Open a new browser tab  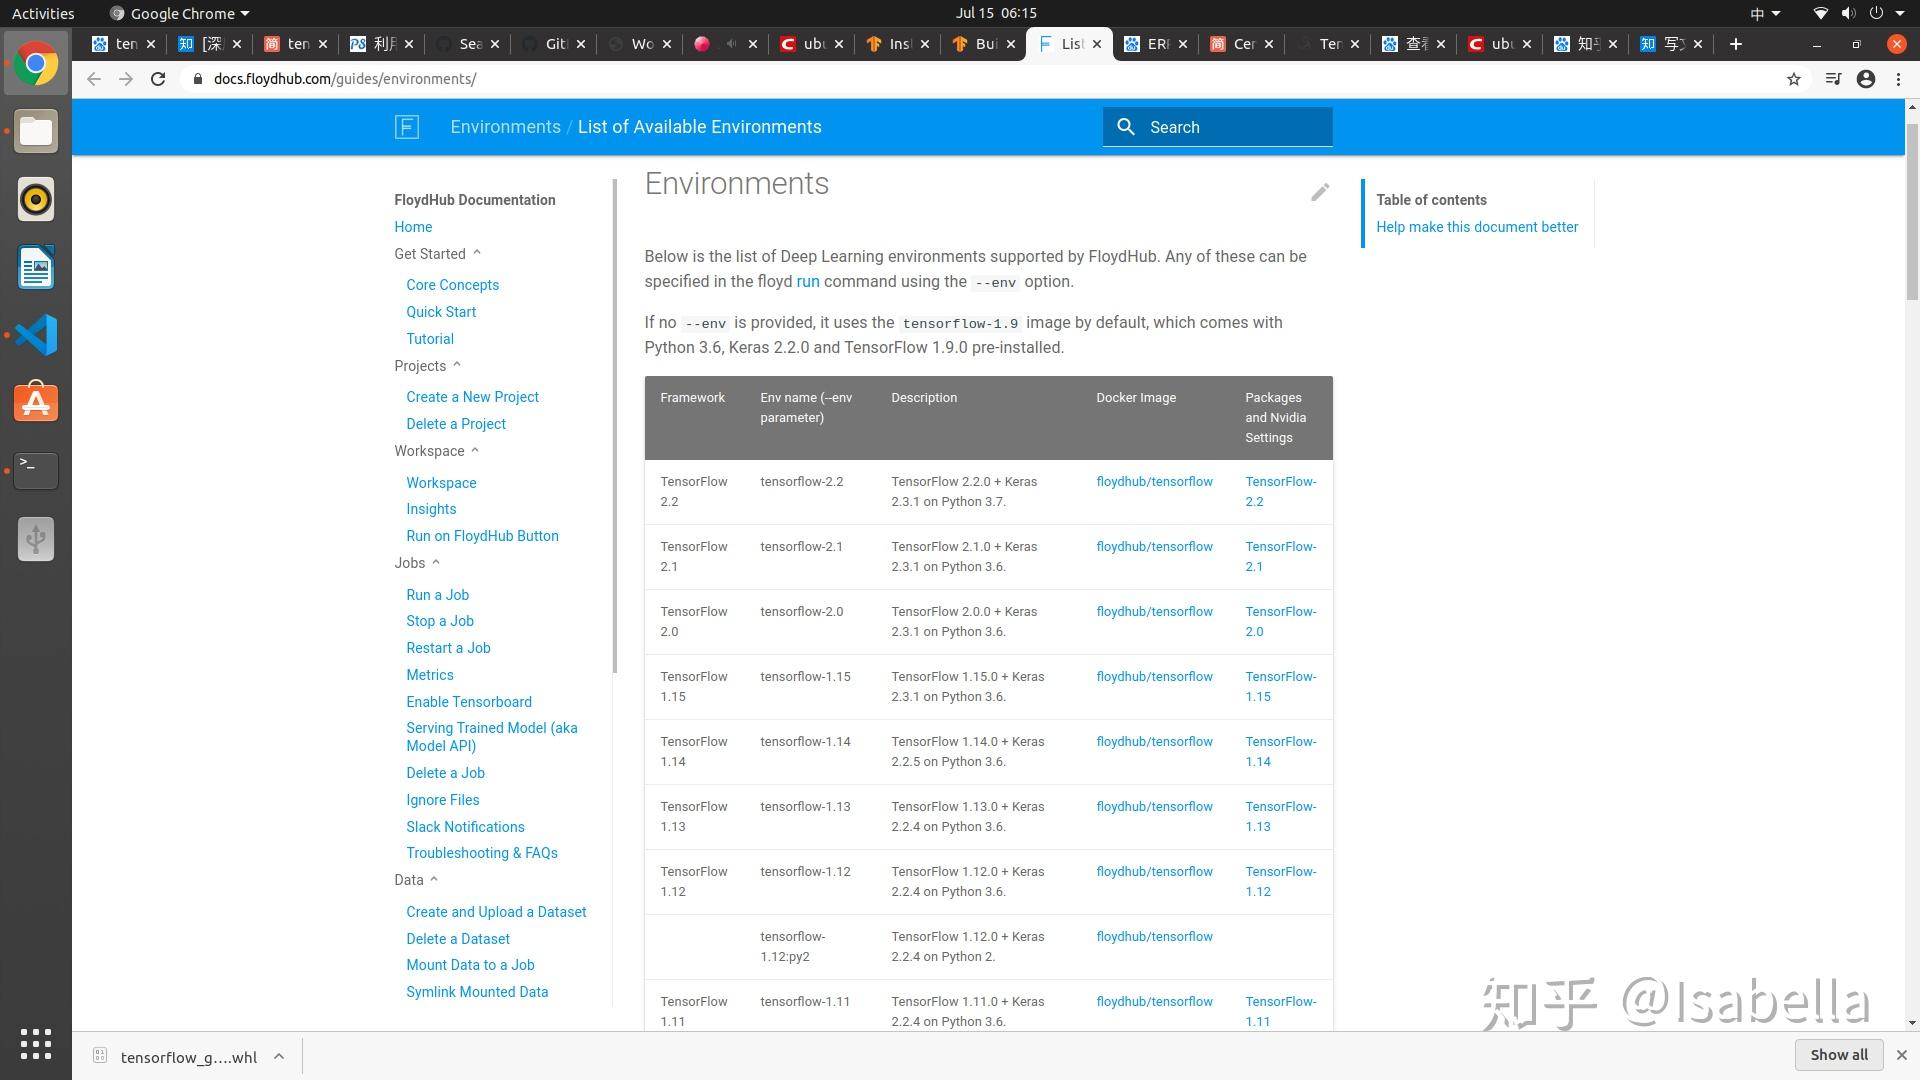point(1736,44)
